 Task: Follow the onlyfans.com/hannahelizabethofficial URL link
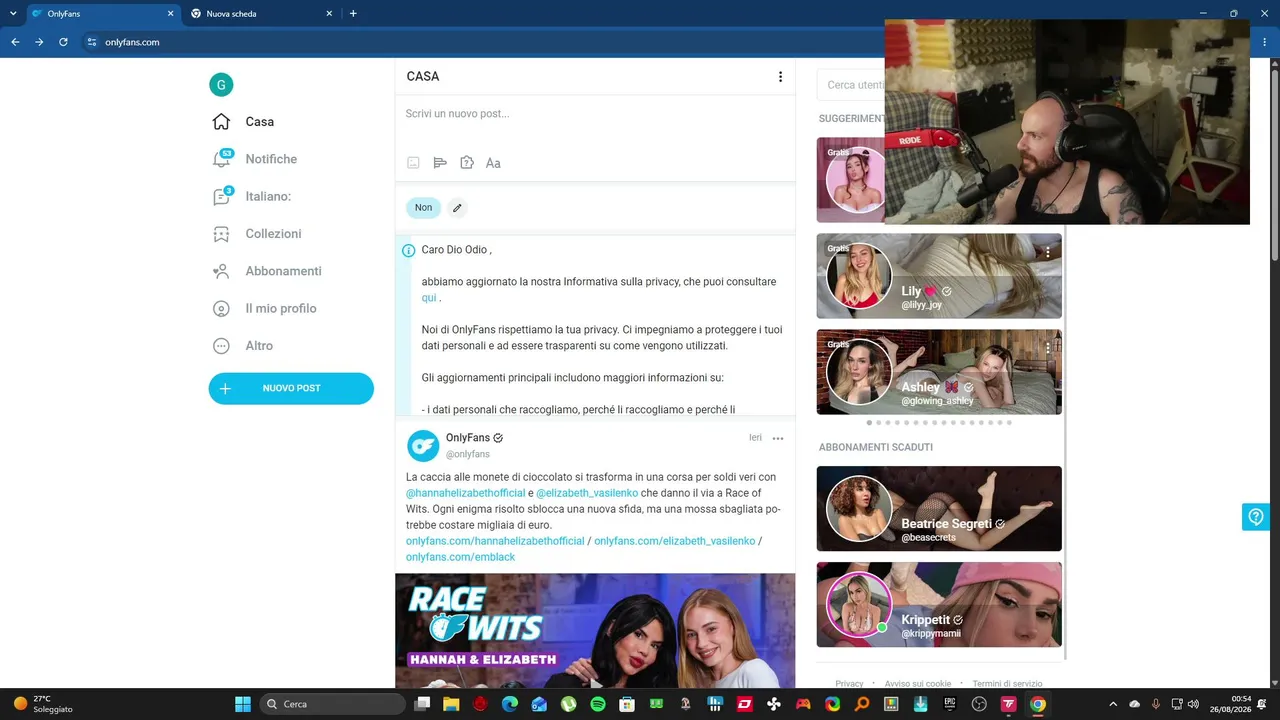pyautogui.click(x=495, y=541)
